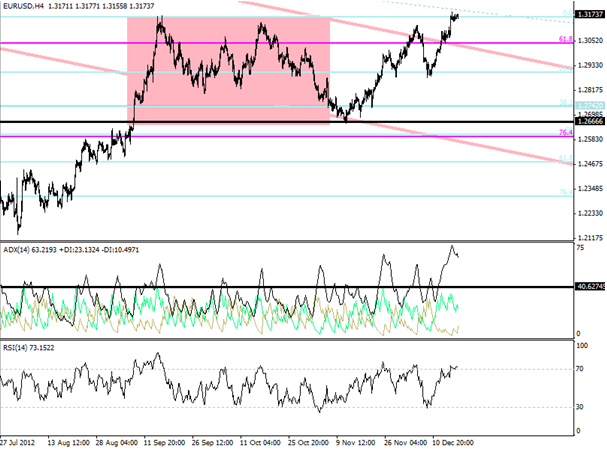Click the ADX(14) indicator label

tap(71, 250)
